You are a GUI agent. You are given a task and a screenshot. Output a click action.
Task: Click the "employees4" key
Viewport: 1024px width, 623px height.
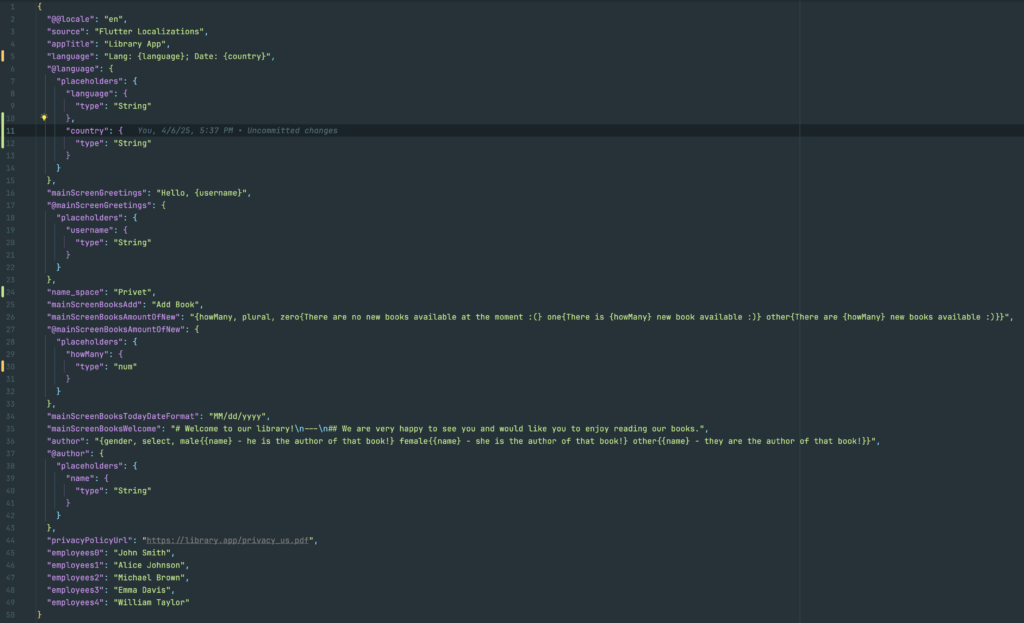[x=76, y=602]
